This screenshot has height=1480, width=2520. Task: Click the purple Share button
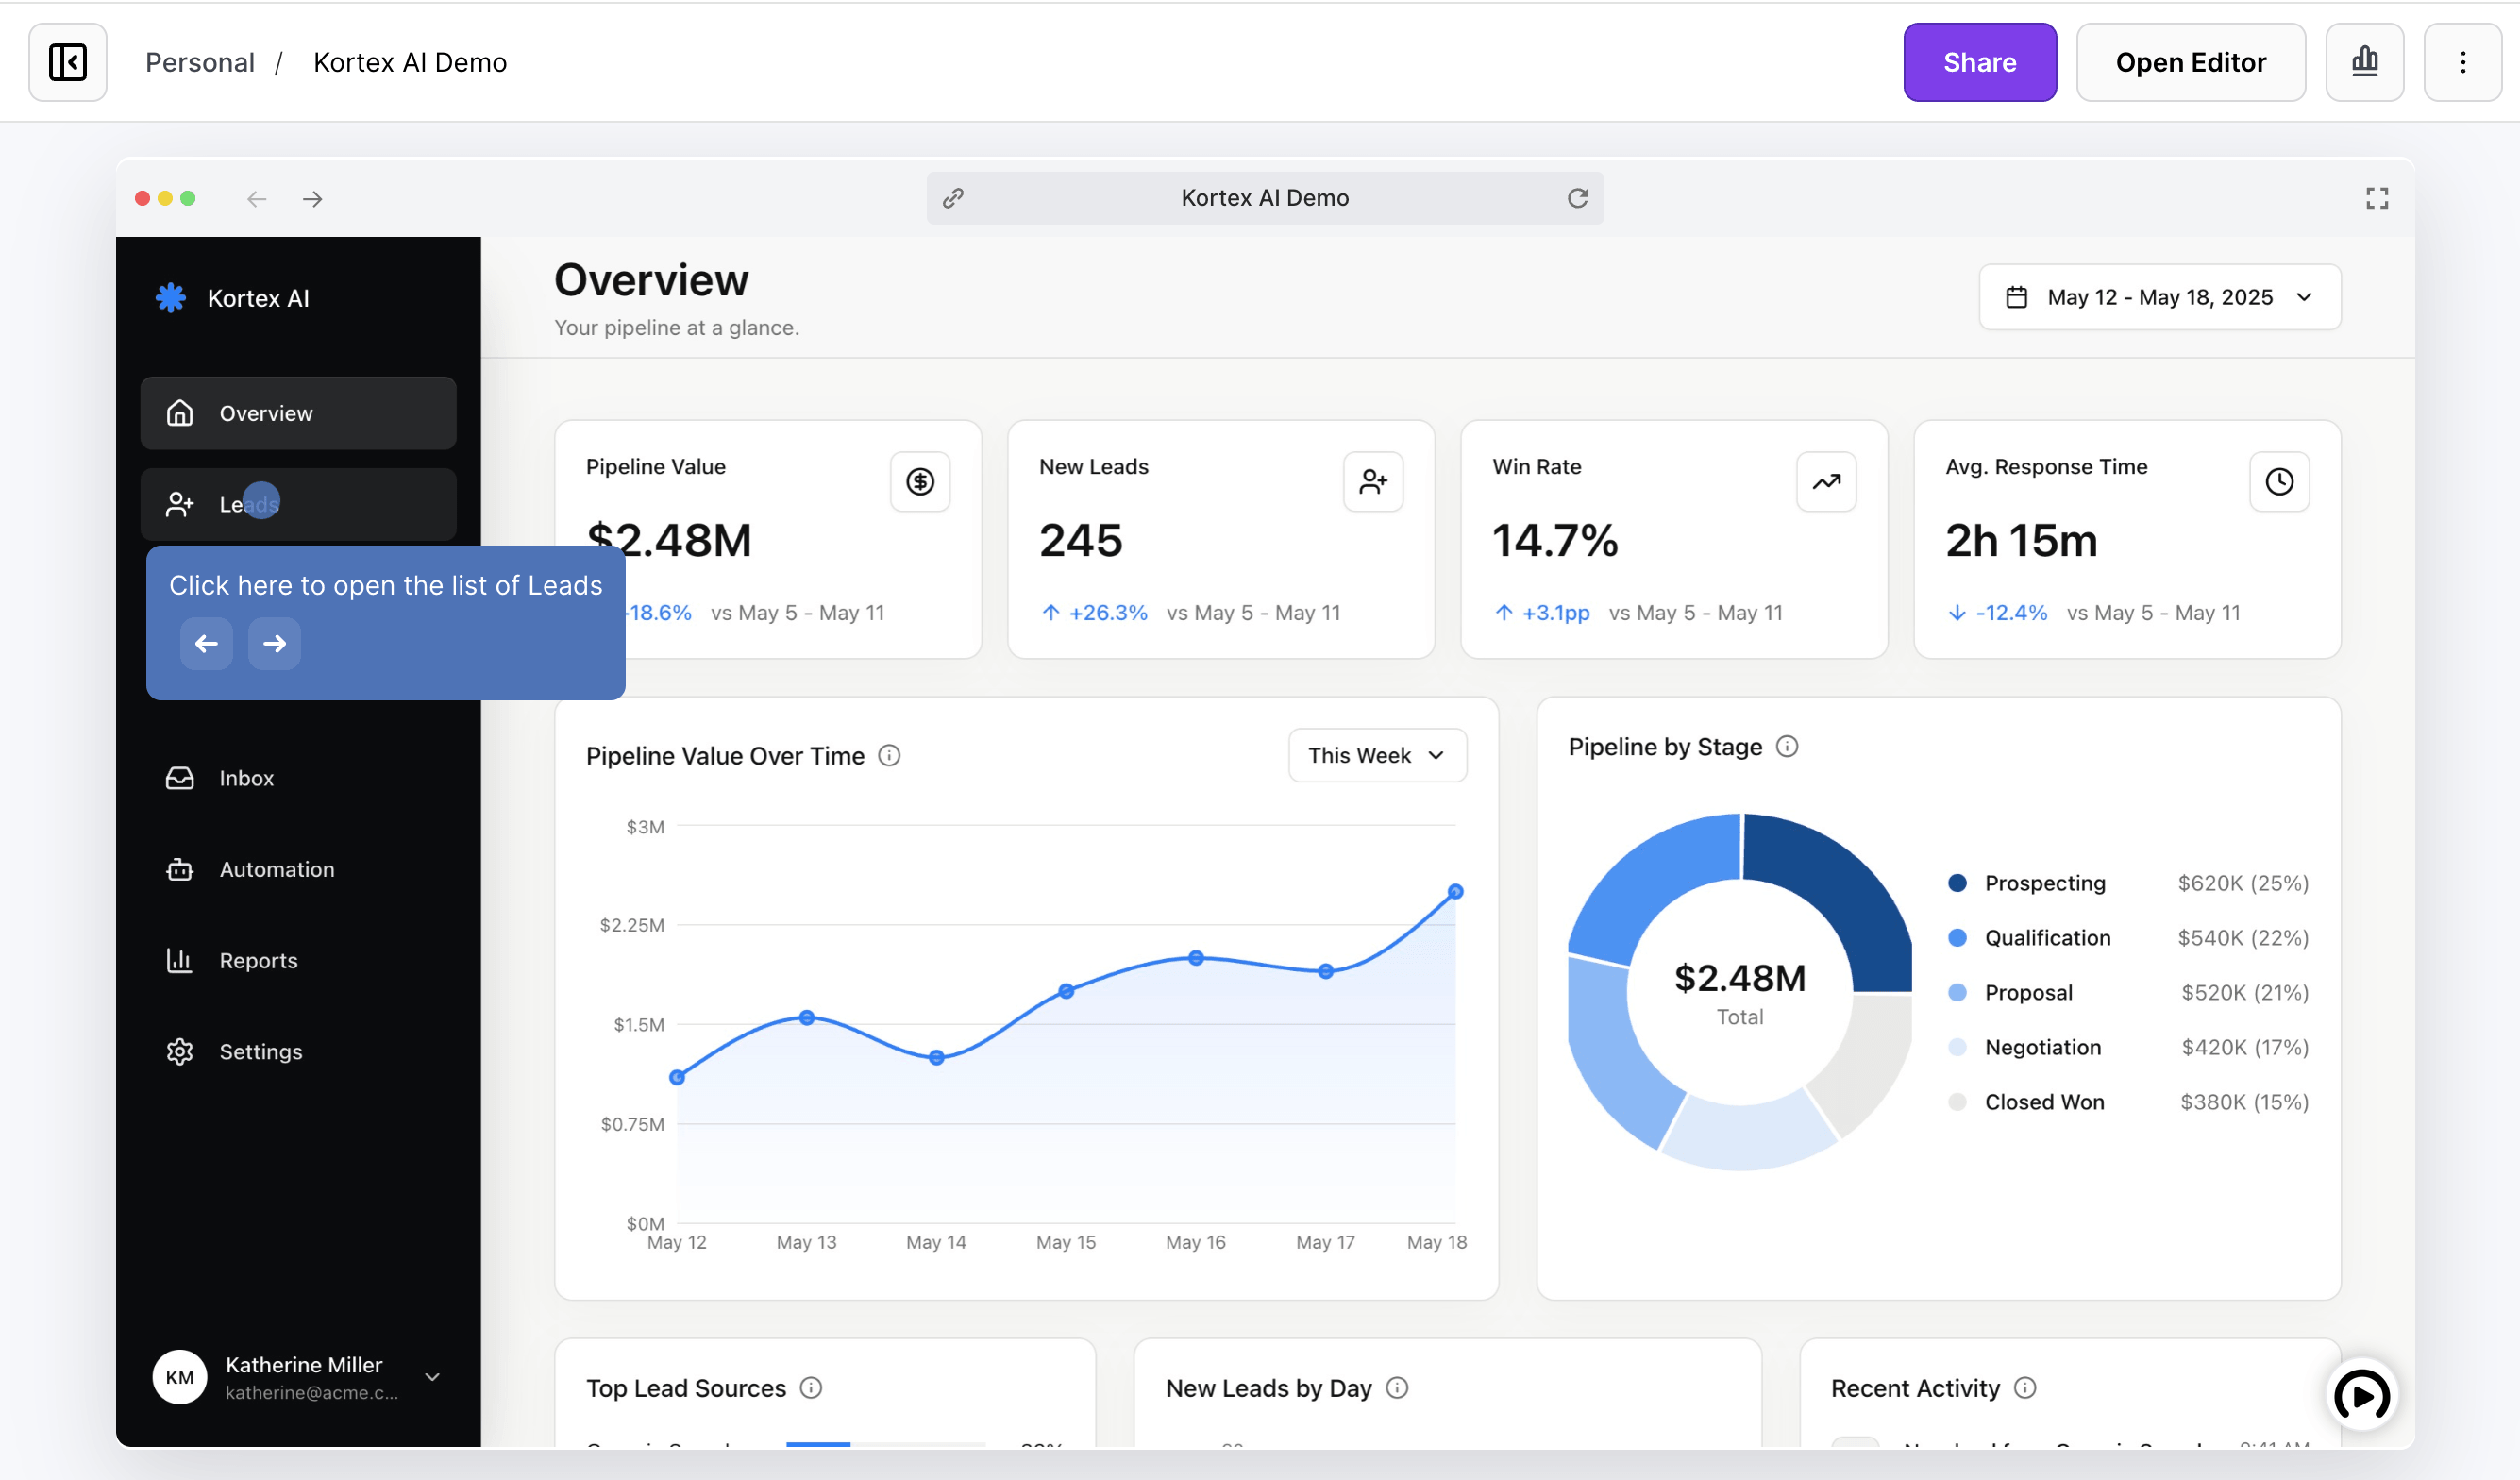point(1979,62)
